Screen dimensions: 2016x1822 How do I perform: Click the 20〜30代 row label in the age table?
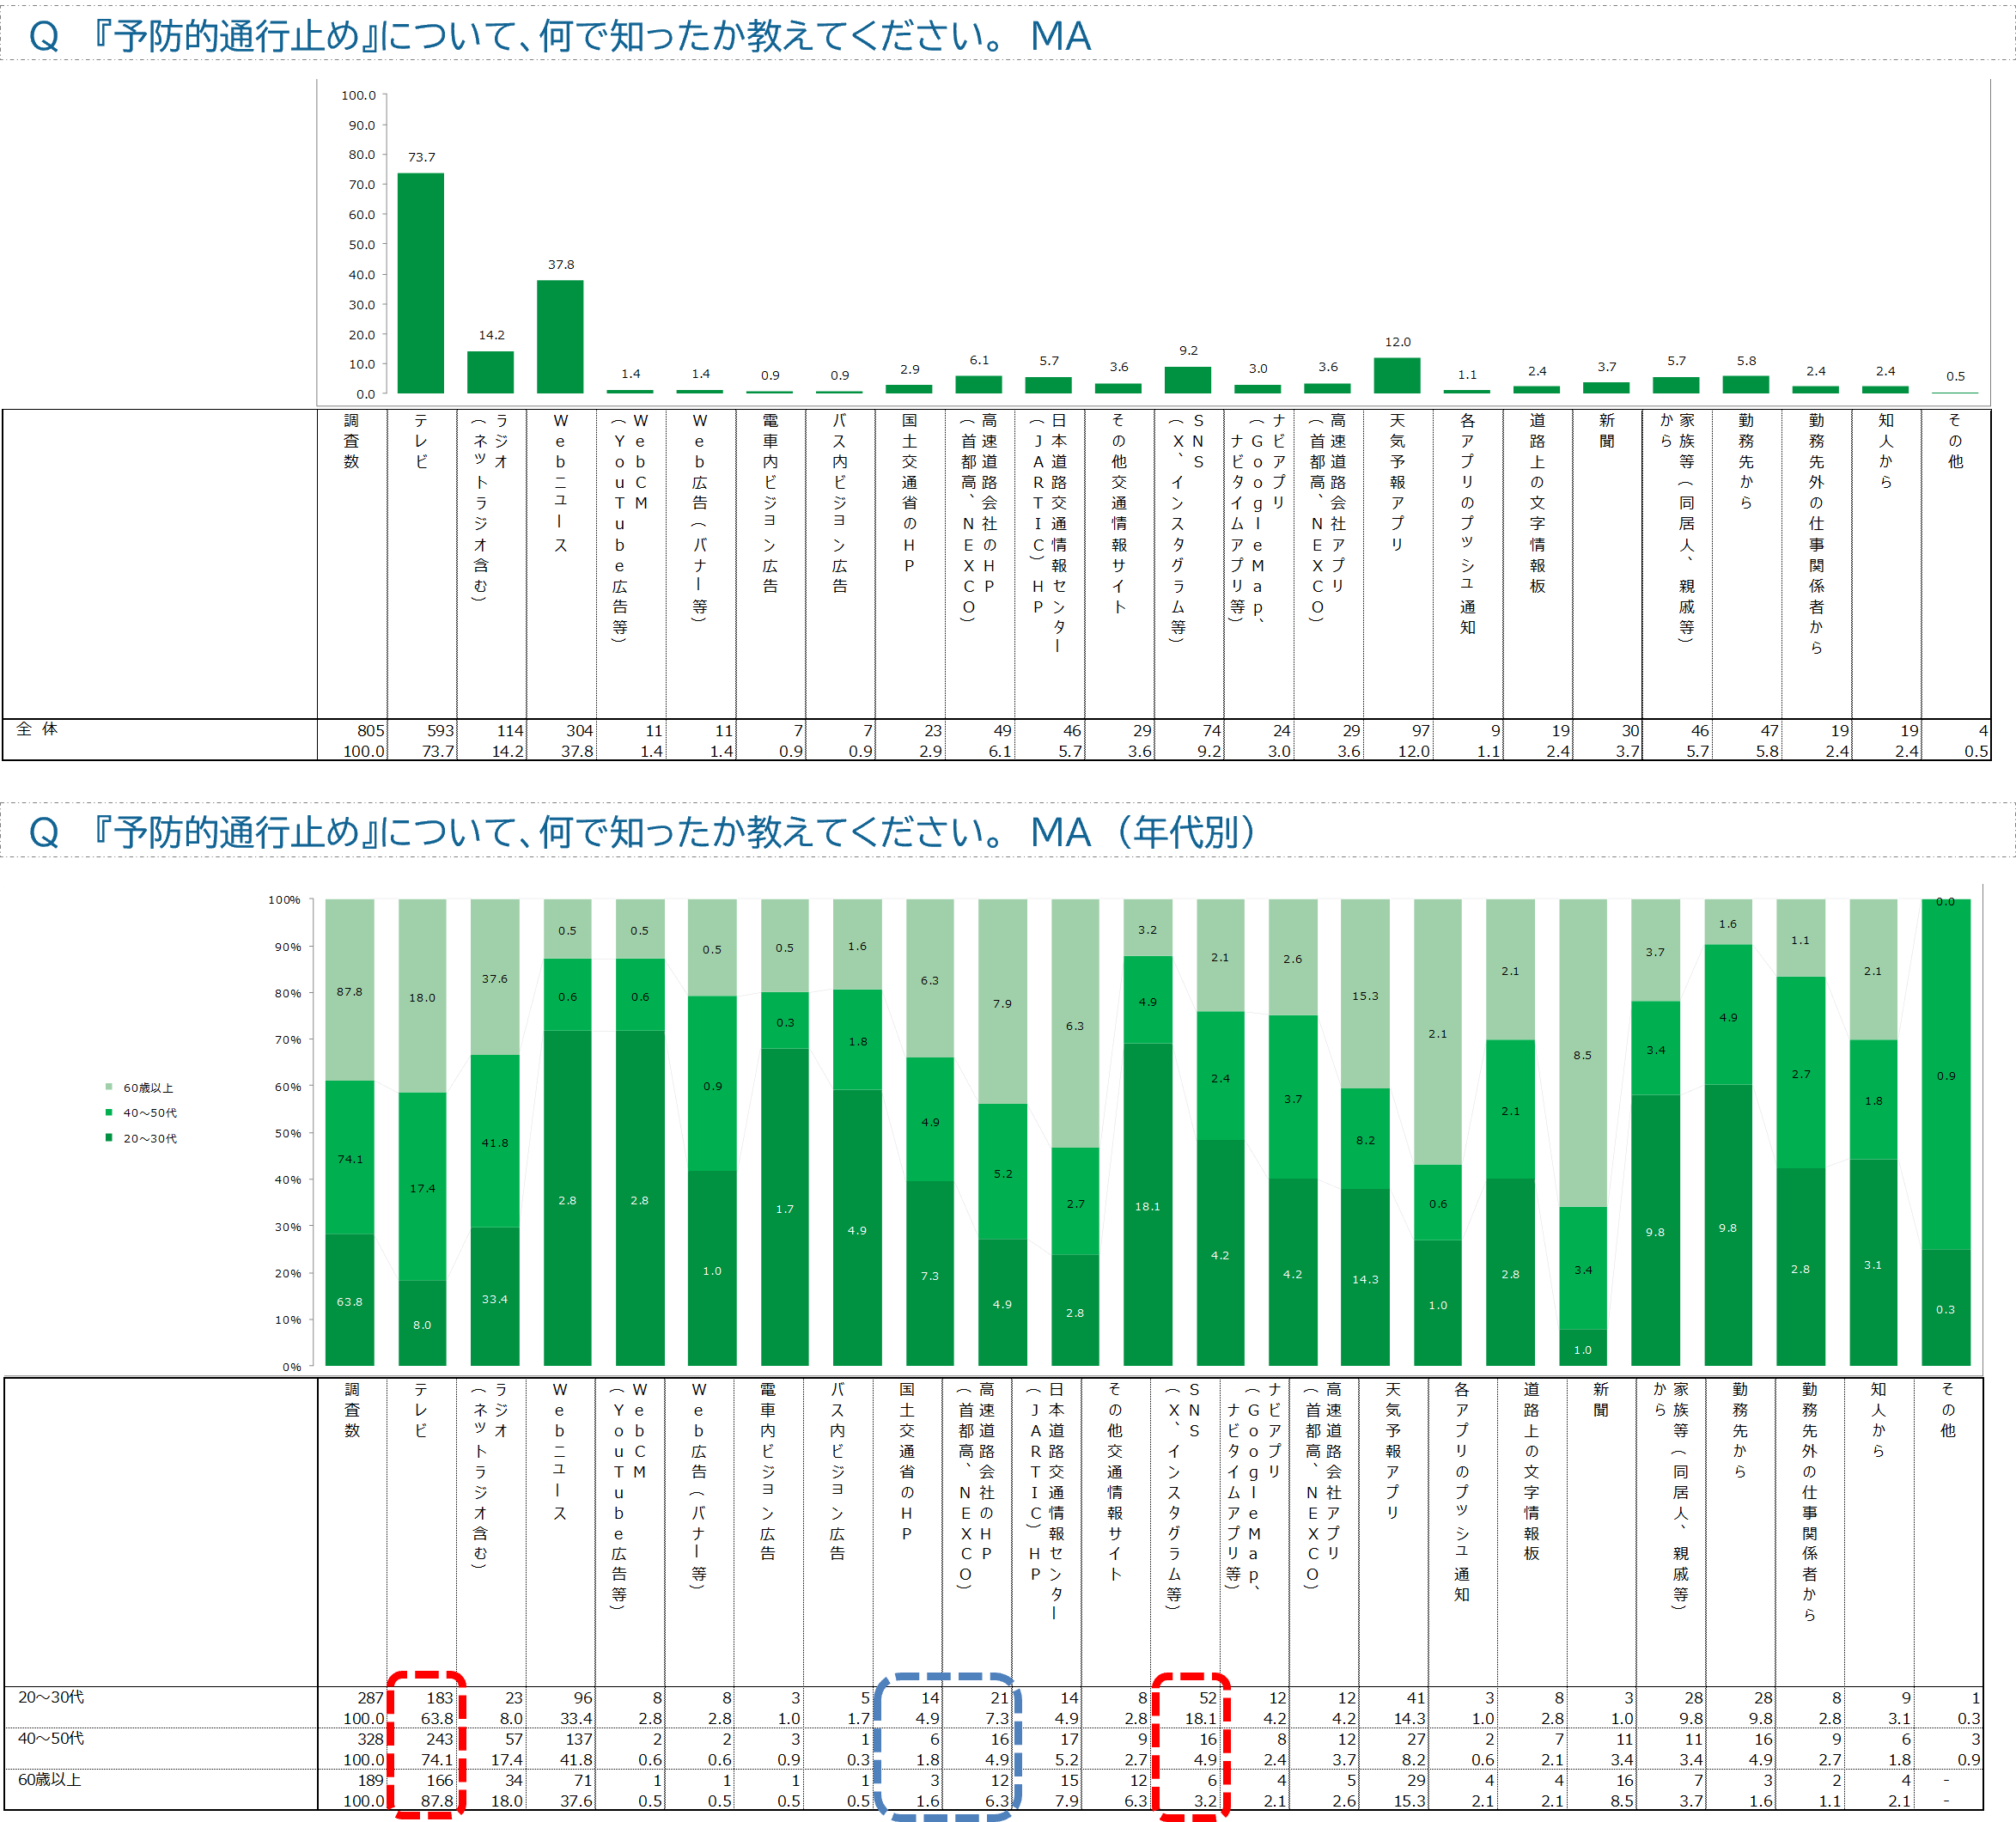coord(51,1697)
